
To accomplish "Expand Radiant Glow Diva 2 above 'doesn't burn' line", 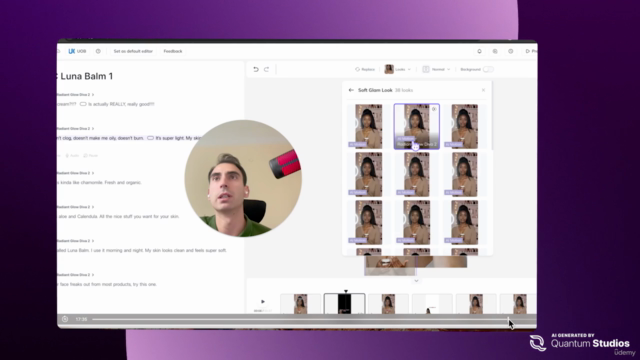I will pos(76,129).
